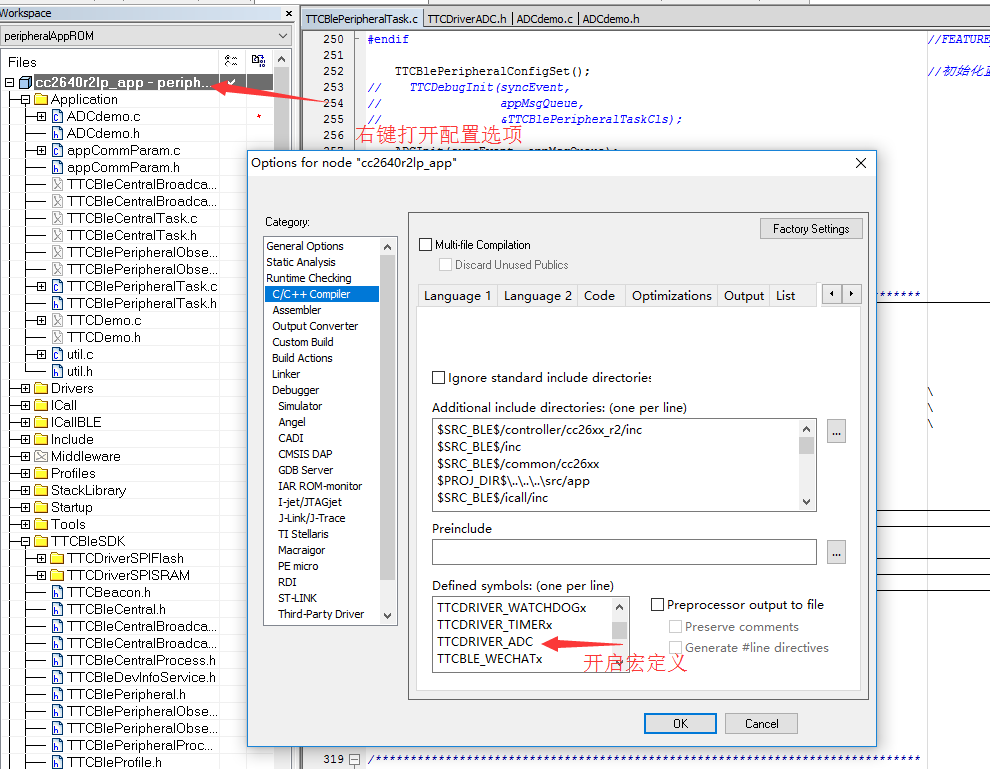The image size is (990, 769).
Task: Select ADCdemo.c file icon in tree
Action: click(57, 116)
